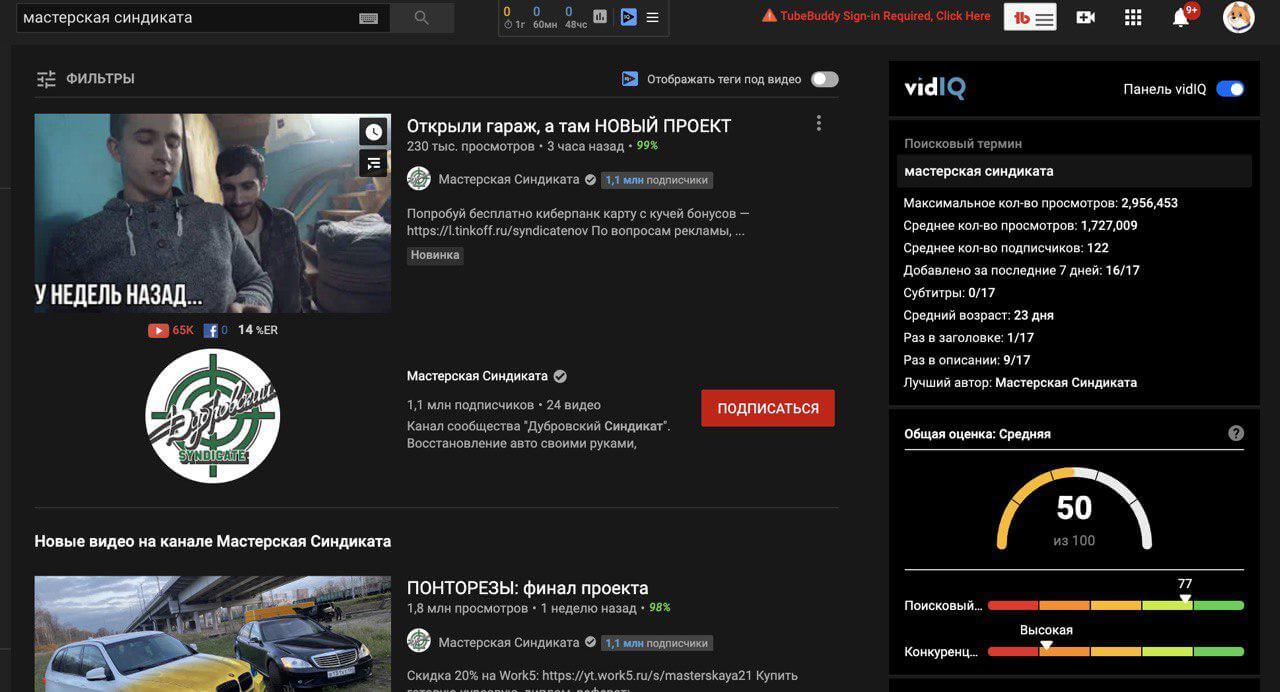Click the Facebook share stat icon
Screen dimensions: 1280x692
point(210,330)
